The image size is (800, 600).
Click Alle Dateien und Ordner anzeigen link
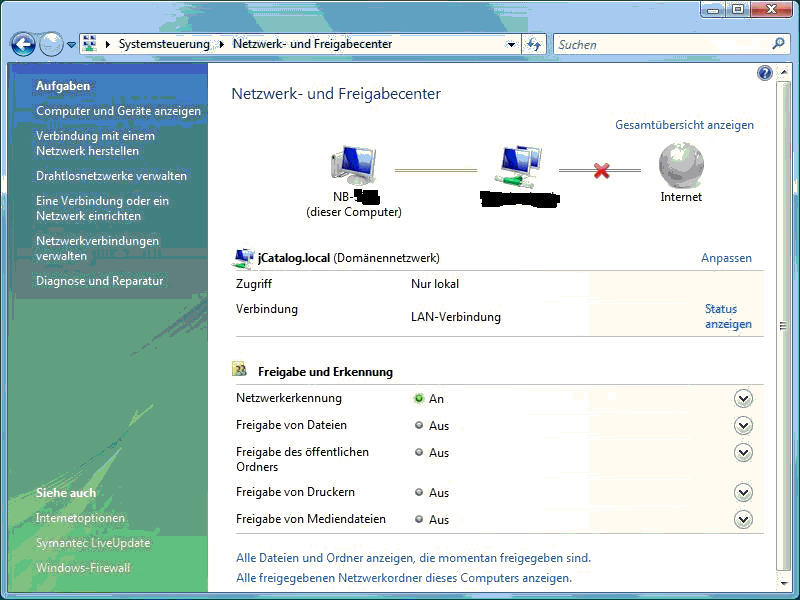click(413, 558)
